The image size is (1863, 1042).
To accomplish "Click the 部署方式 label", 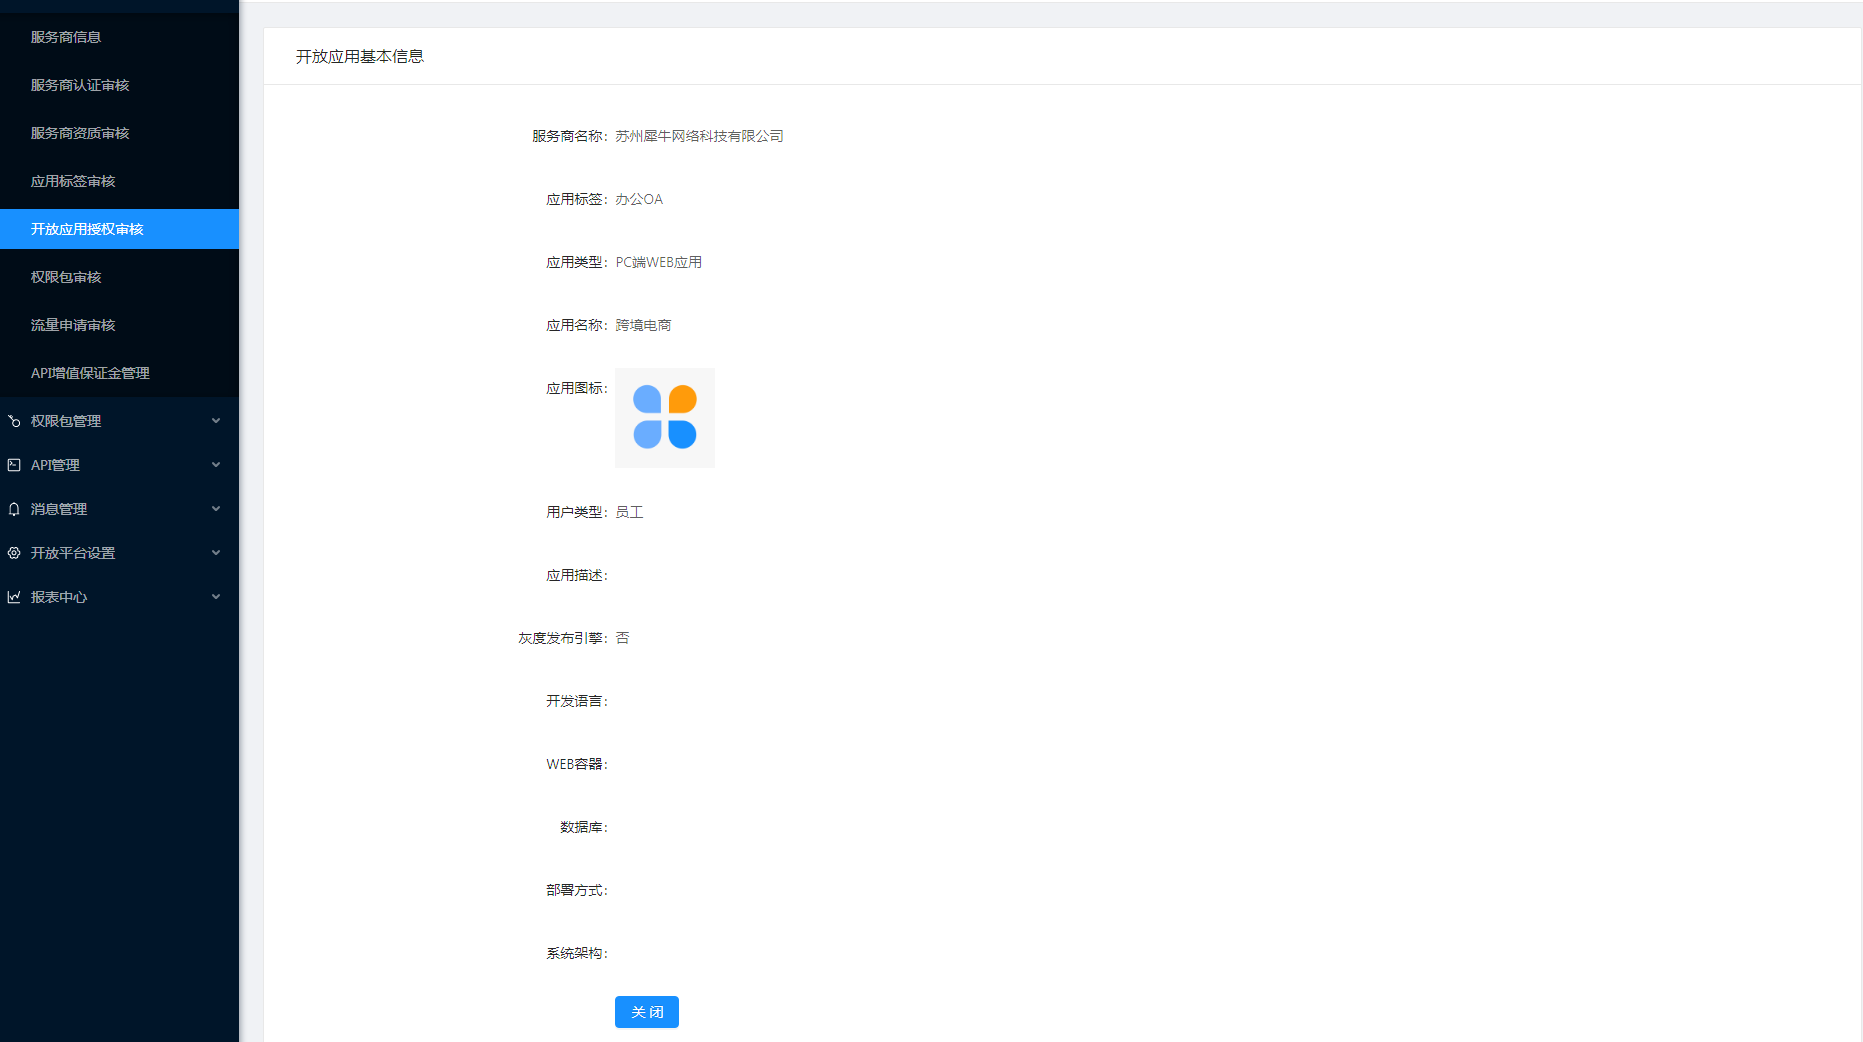I will click(576, 890).
